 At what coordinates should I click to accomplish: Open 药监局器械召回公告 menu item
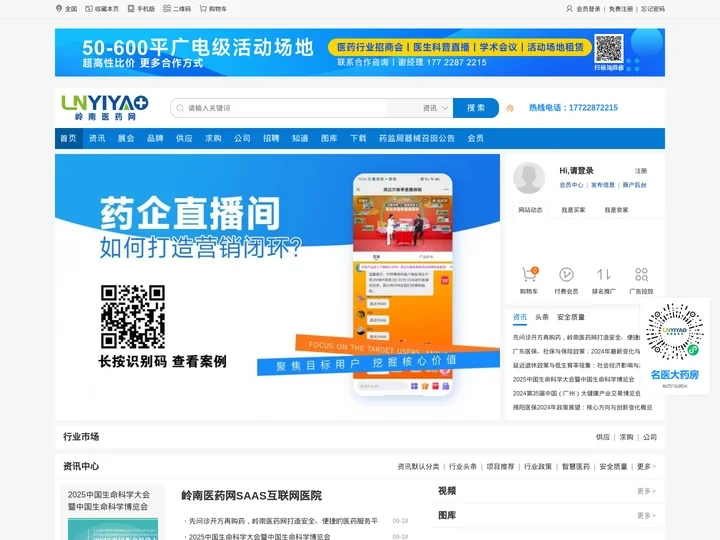click(417, 138)
